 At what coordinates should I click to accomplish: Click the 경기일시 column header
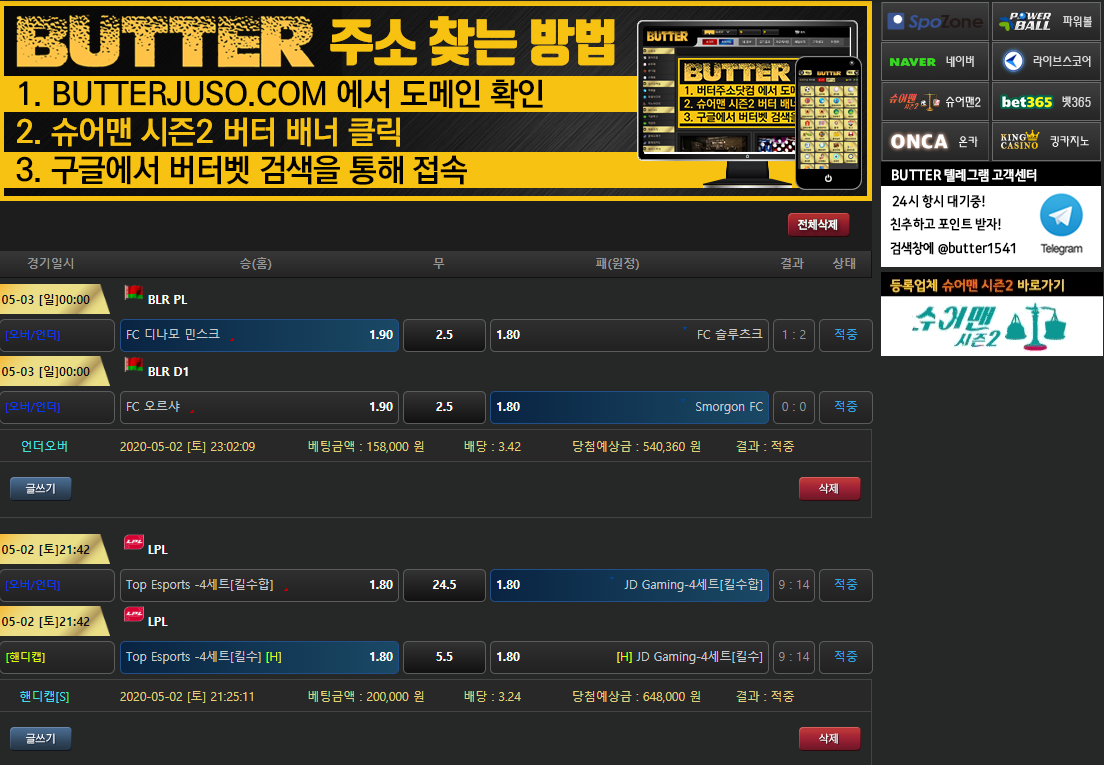(51, 264)
